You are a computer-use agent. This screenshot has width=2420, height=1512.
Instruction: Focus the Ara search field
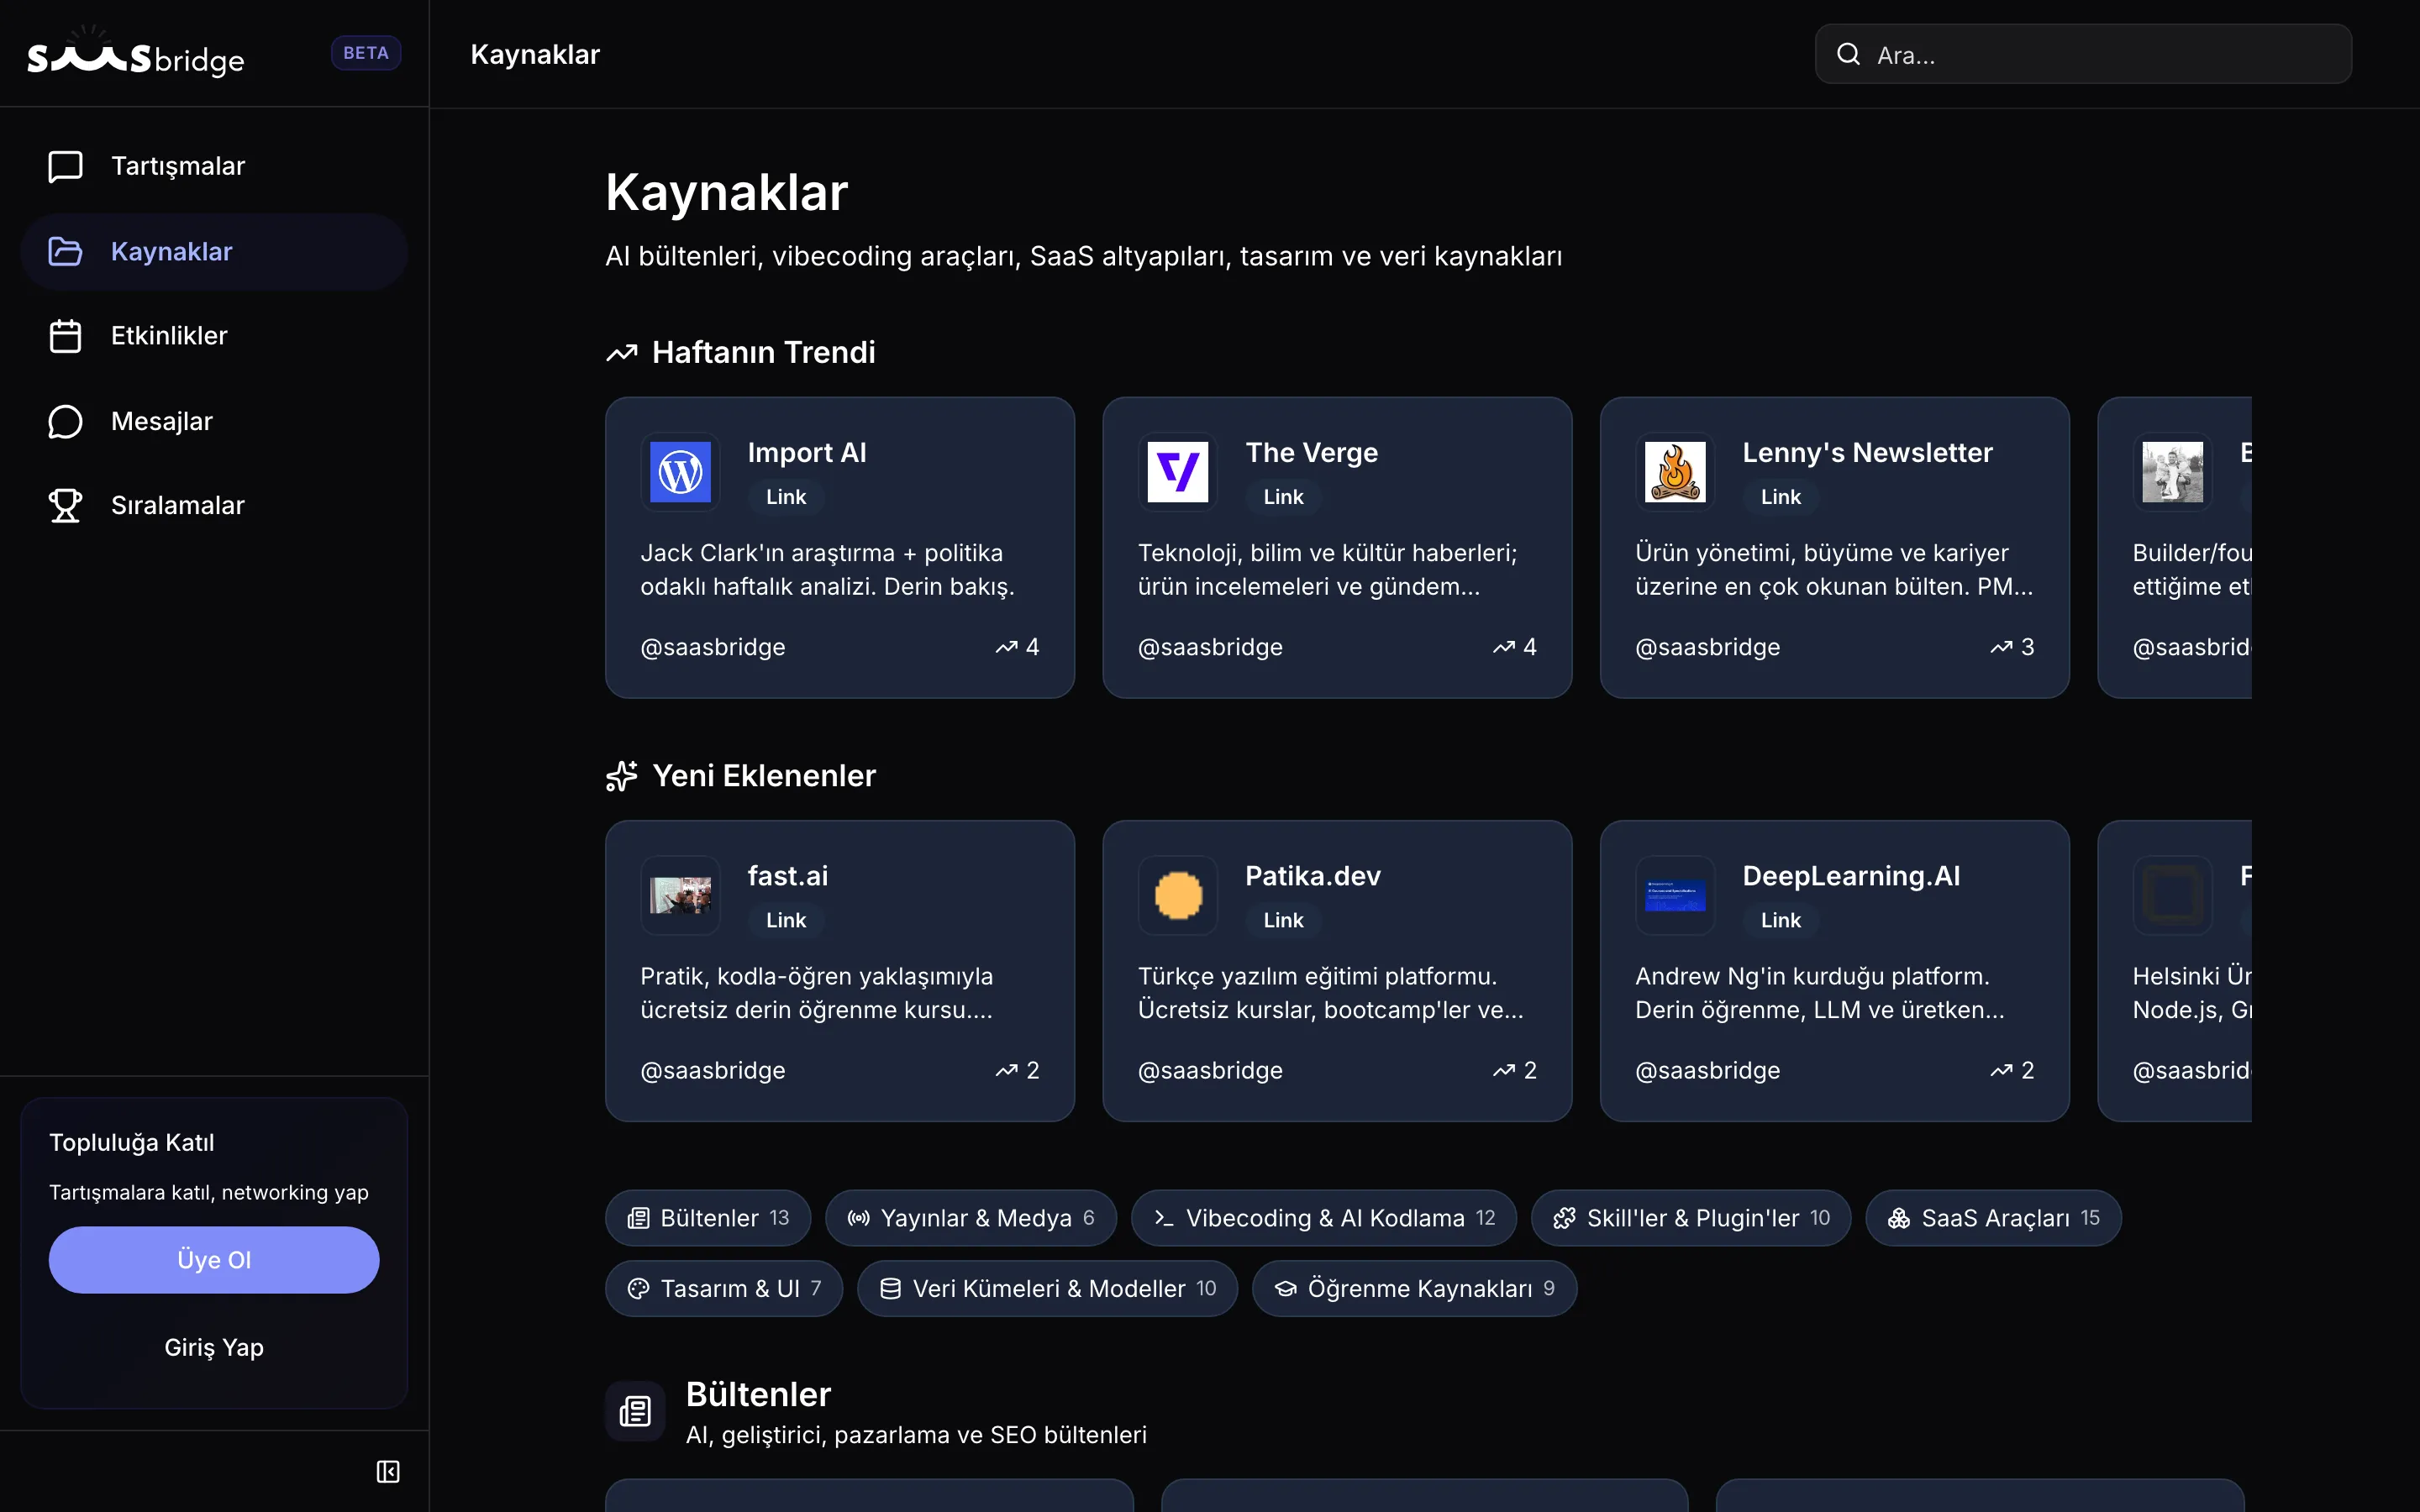(2084, 54)
